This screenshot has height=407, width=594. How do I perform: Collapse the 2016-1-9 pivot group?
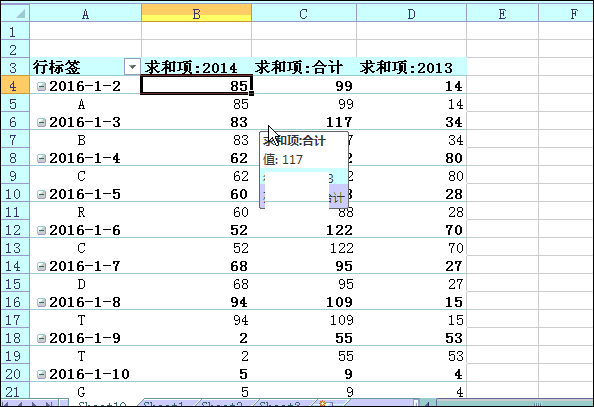tap(41, 339)
